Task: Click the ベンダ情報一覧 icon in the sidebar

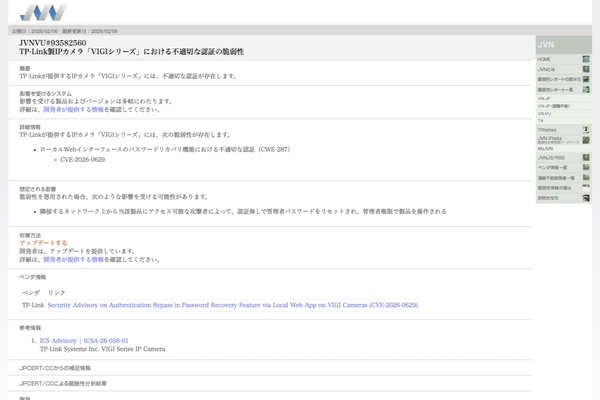Action: 586,167
